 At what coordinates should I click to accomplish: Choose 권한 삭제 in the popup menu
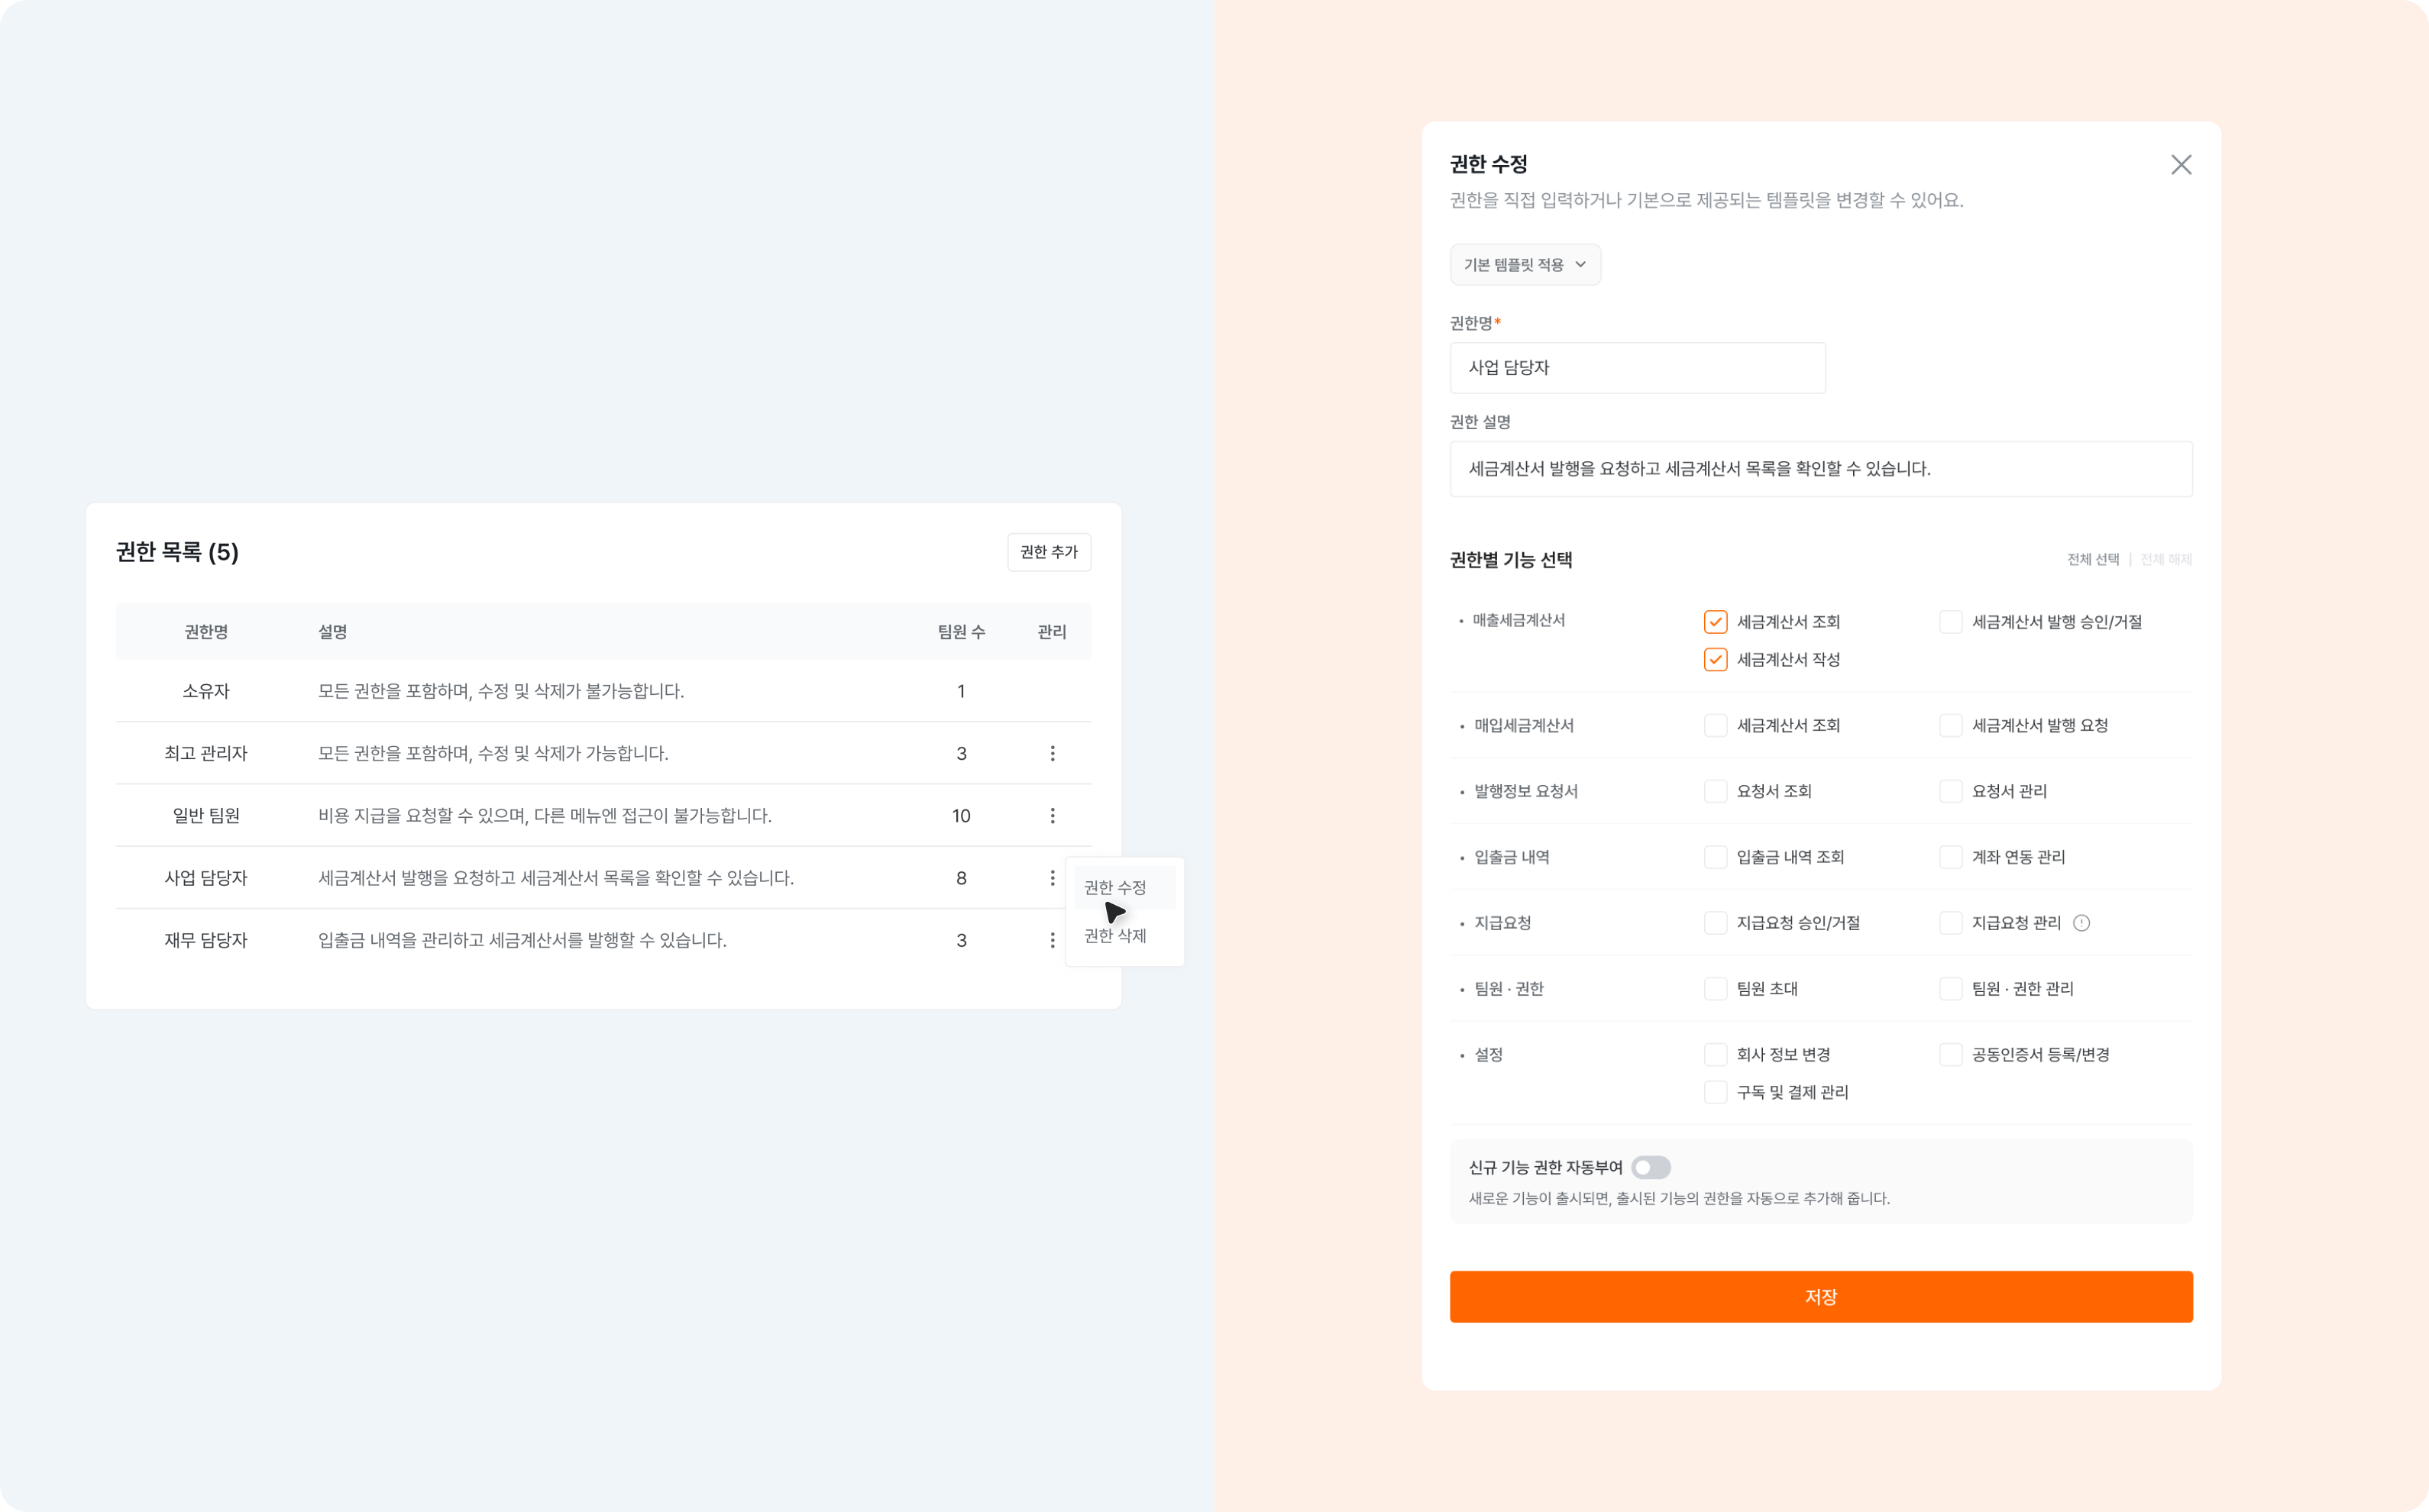coord(1115,936)
